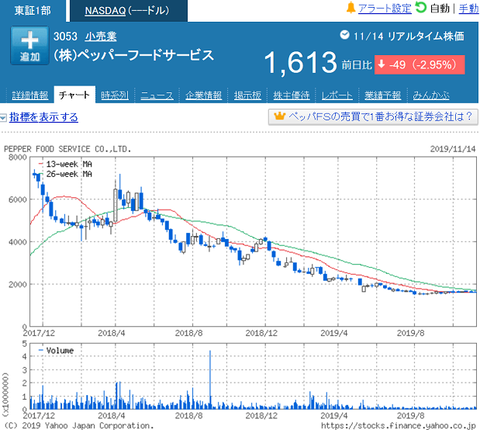Click the 追加 plus button
480x430 pixels.
(x=30, y=46)
